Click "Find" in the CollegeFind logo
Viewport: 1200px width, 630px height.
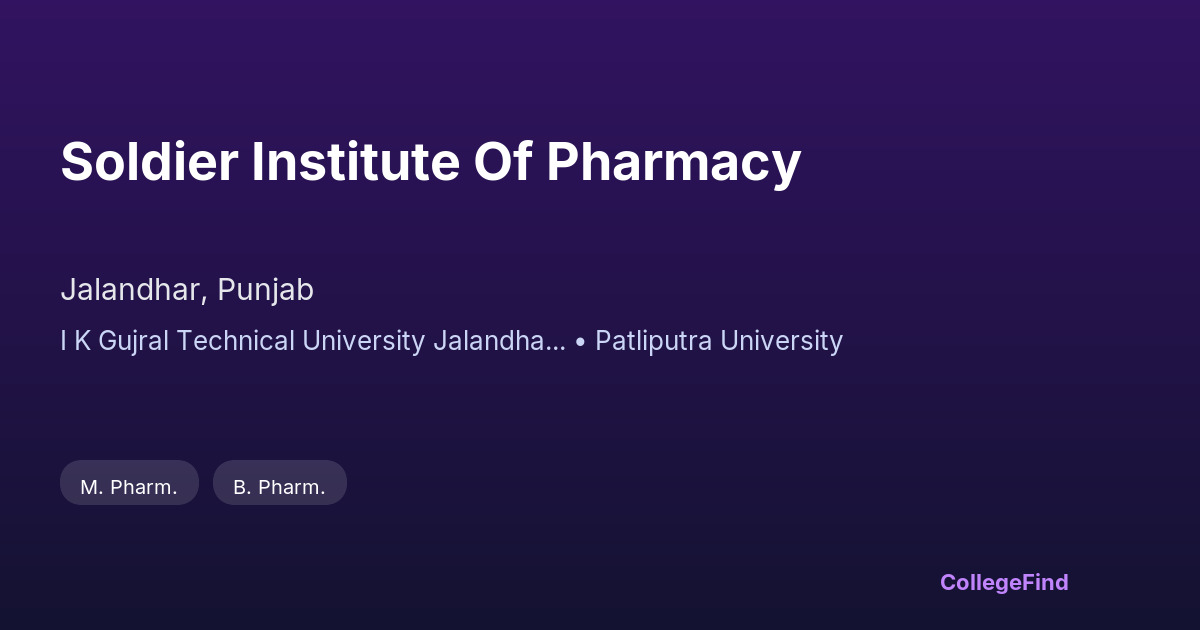pyautogui.click(x=1045, y=582)
